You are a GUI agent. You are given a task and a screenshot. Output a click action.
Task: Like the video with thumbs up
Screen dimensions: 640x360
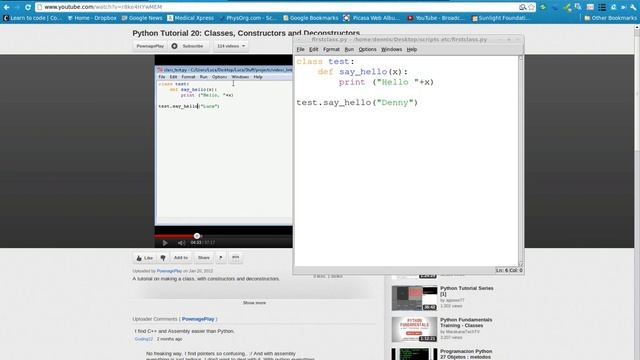(x=144, y=258)
